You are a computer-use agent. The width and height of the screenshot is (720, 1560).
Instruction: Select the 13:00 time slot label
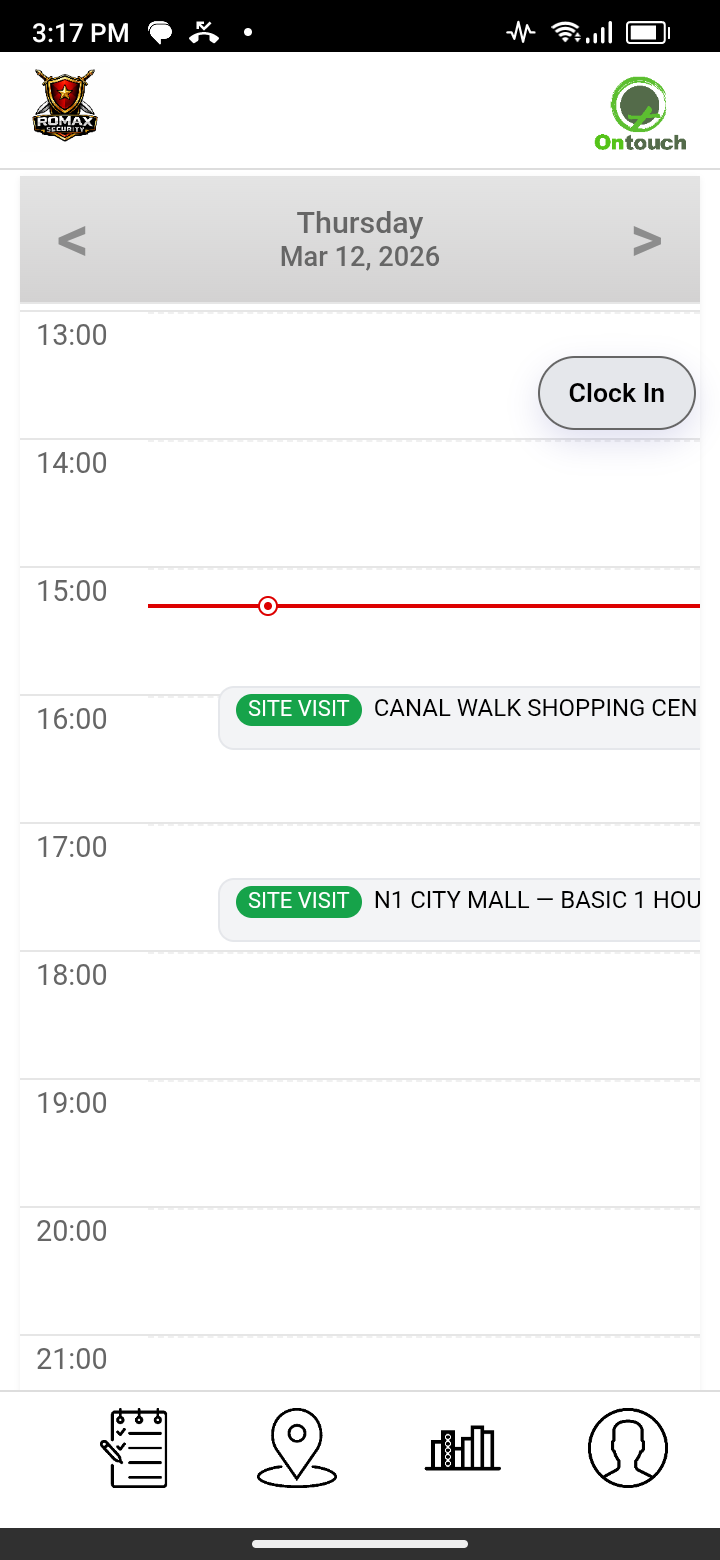tap(72, 335)
